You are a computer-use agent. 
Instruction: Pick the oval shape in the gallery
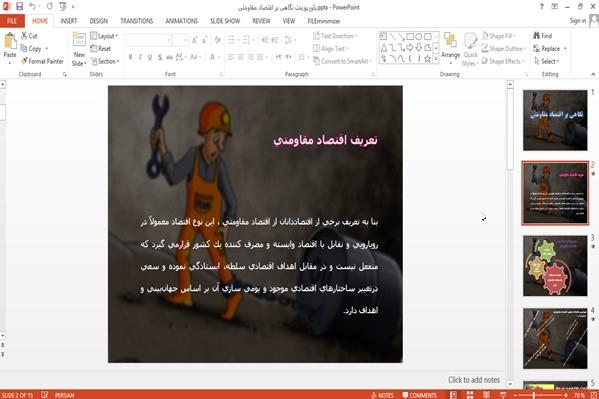pos(419,36)
